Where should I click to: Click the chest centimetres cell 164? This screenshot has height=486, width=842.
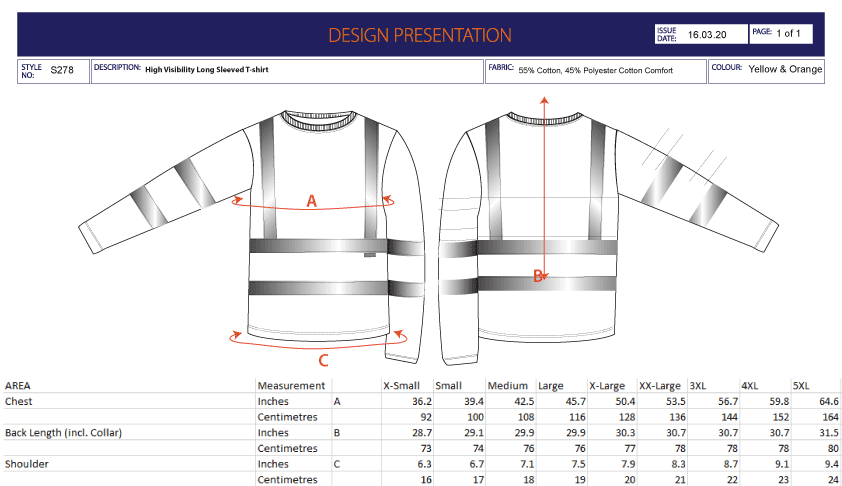[x=830, y=417]
